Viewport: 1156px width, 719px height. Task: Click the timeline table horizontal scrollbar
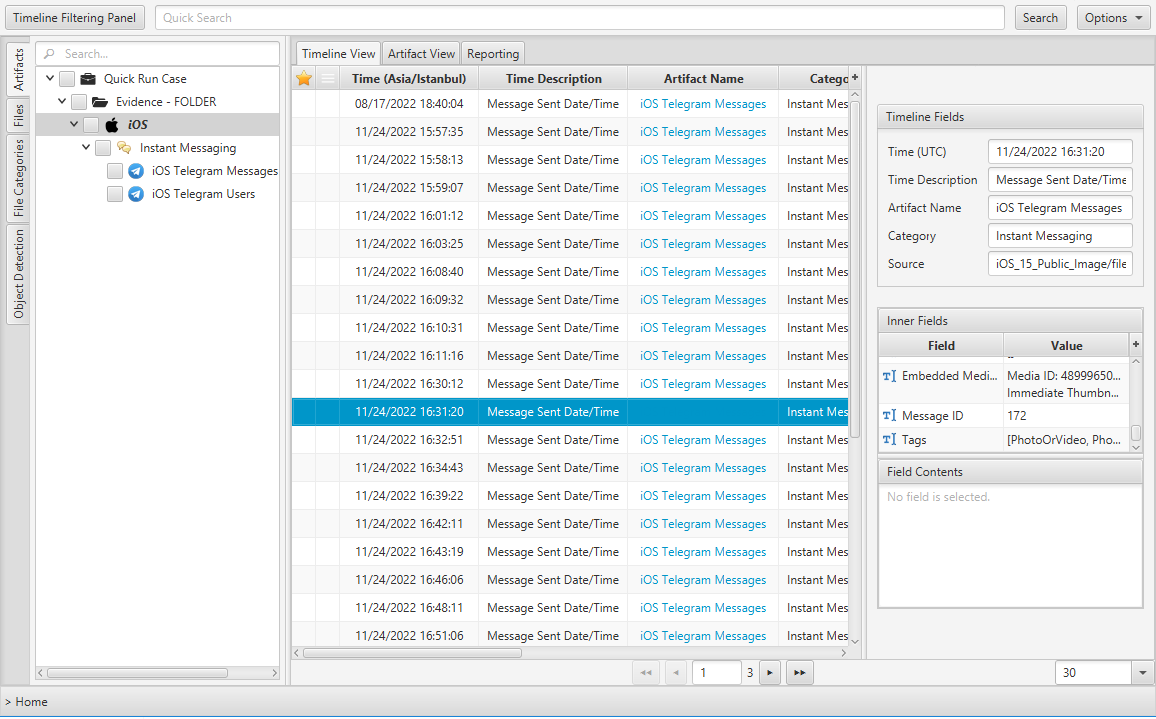point(412,653)
